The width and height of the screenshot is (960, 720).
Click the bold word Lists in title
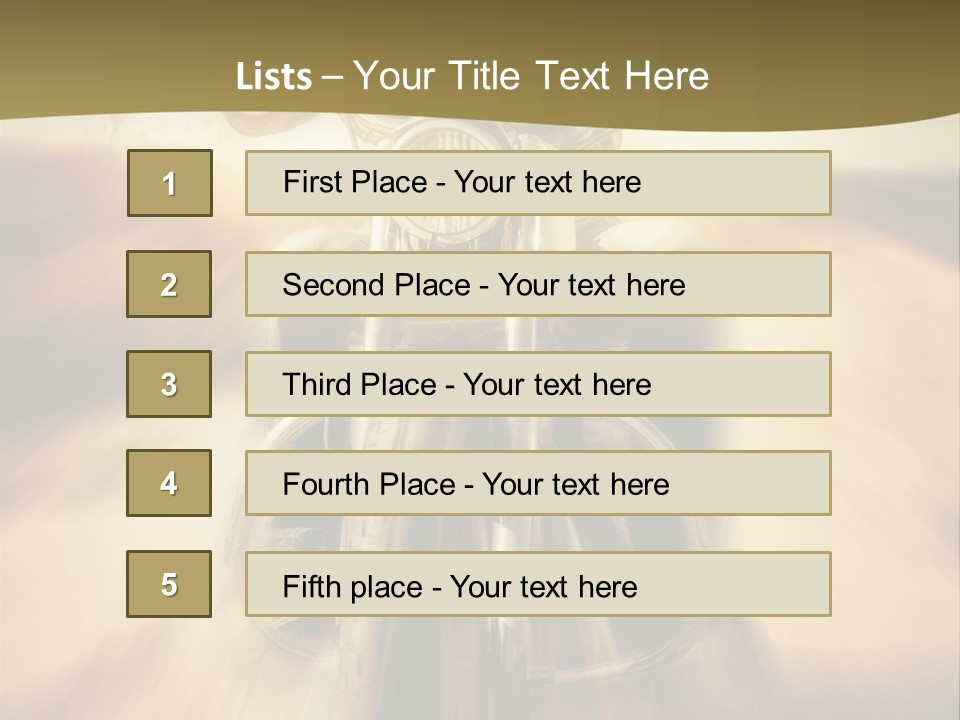pos(274,77)
